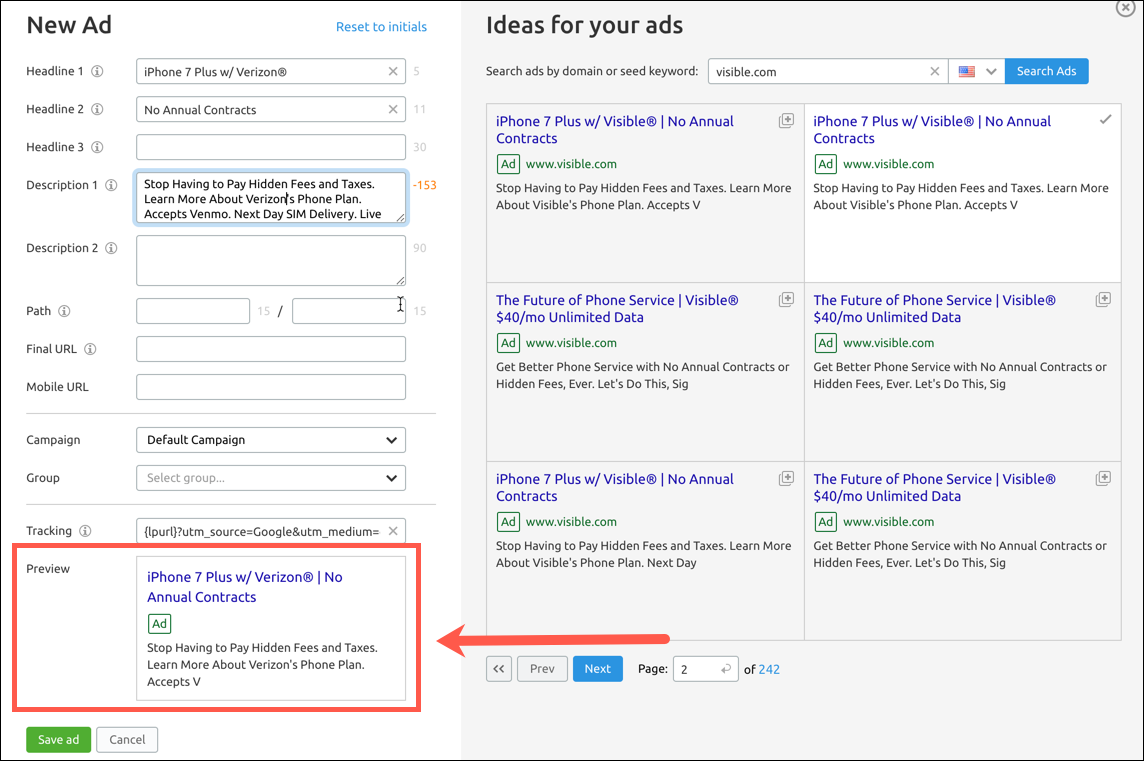Screen dimensions: 1144x761
Task: Copy the Next Day iPhone 7 Plus ad
Action: click(x=786, y=478)
